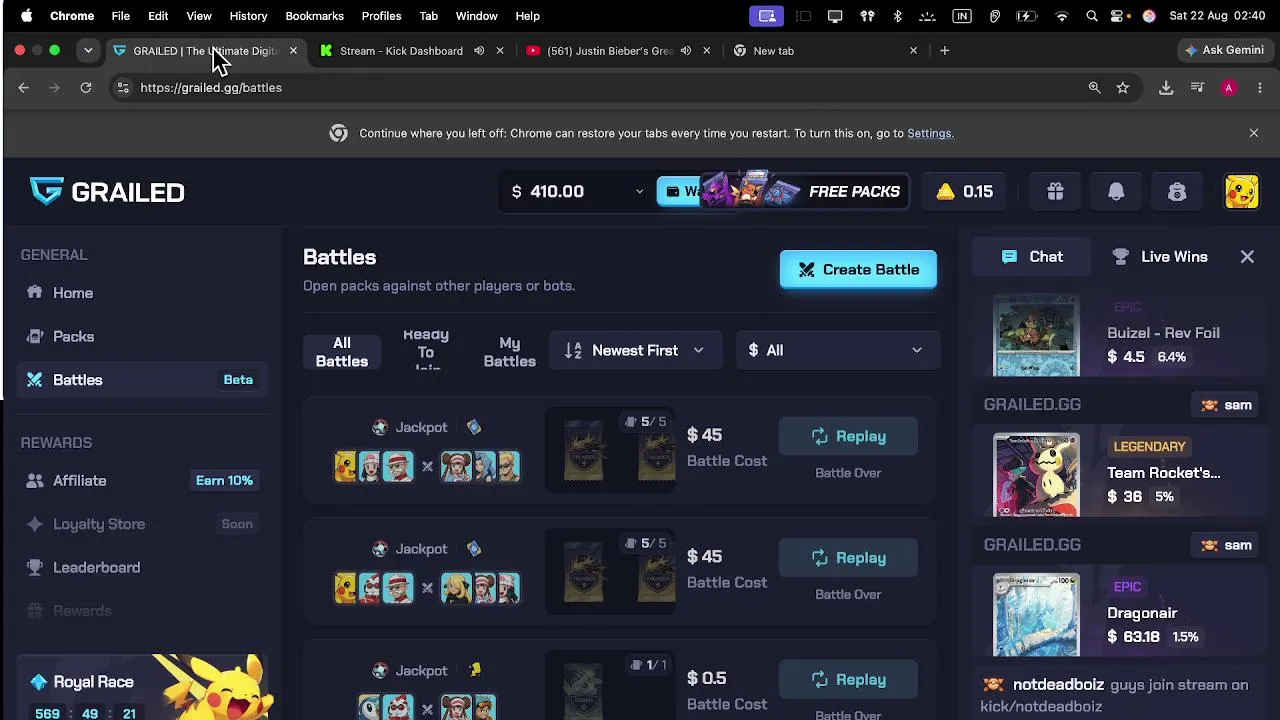This screenshot has width=1280, height=720.
Task: Open the $ All price filter dropdown
Action: click(x=836, y=351)
